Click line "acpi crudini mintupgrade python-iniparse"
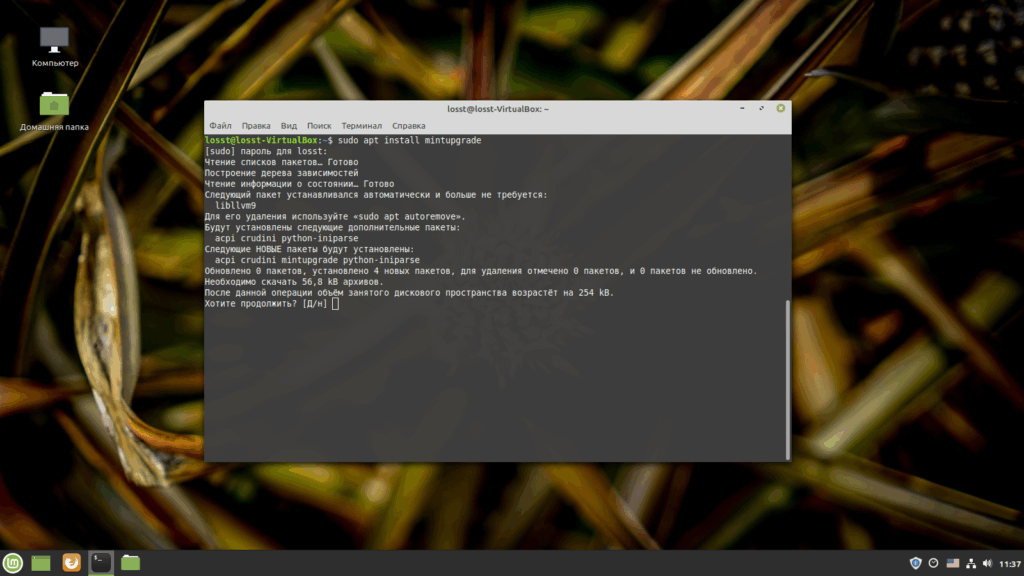 coord(317,260)
